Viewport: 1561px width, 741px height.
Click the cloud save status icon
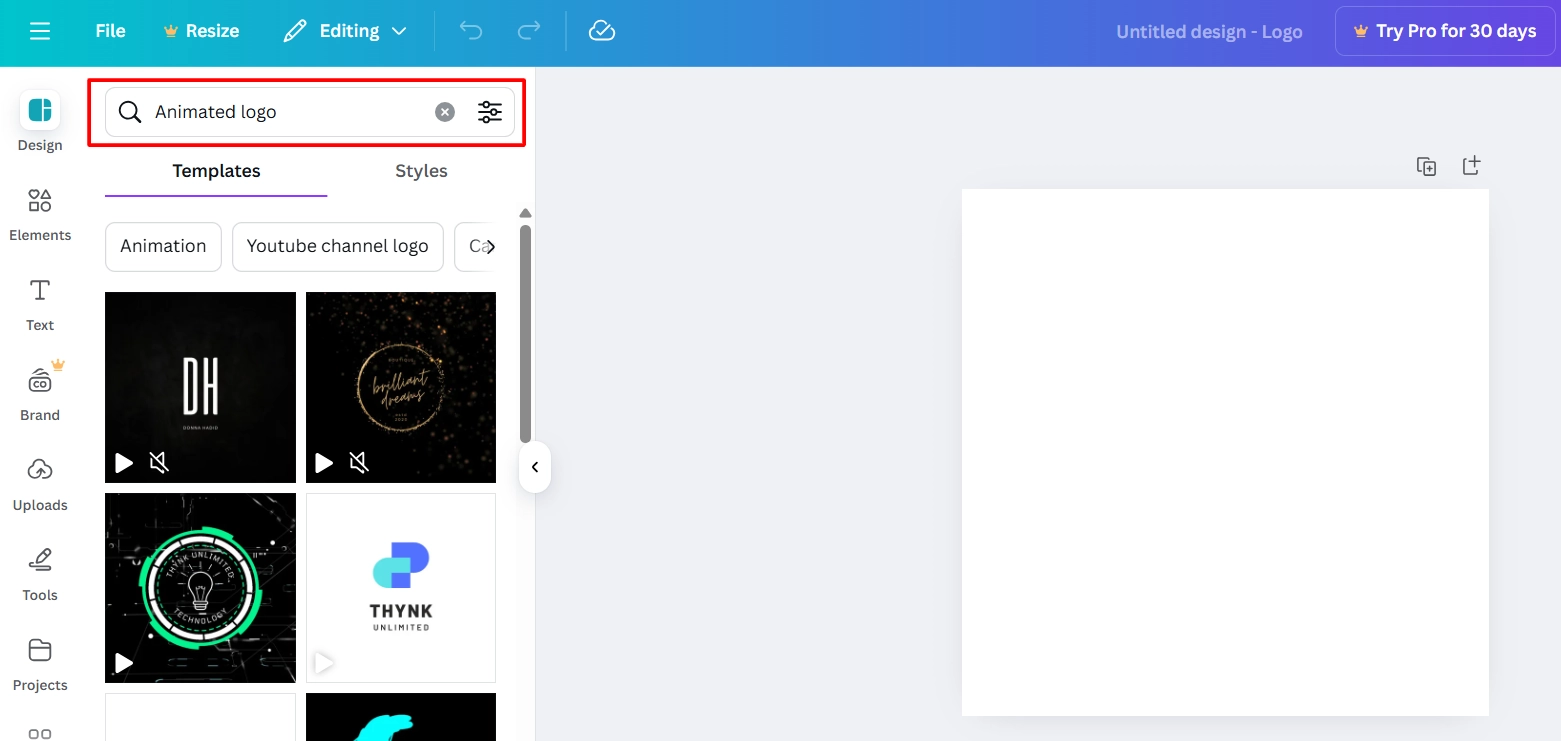602,30
